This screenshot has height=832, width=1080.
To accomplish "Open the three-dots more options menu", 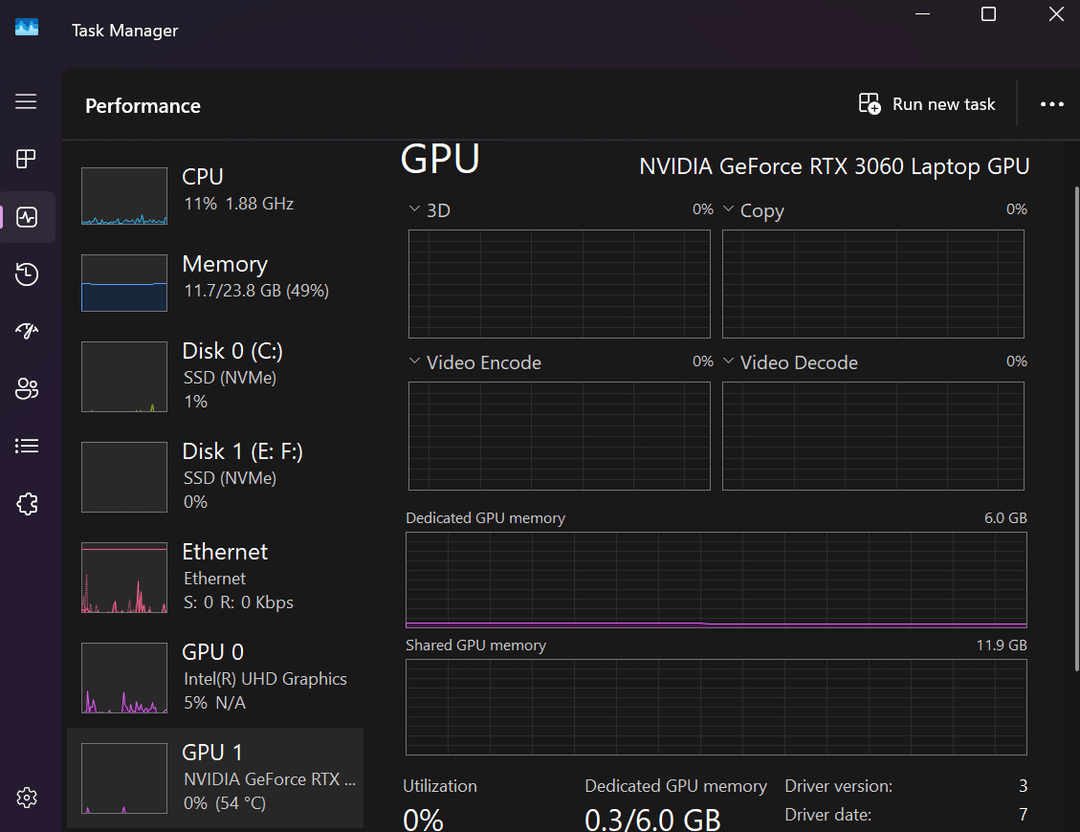I will pyautogui.click(x=1052, y=104).
